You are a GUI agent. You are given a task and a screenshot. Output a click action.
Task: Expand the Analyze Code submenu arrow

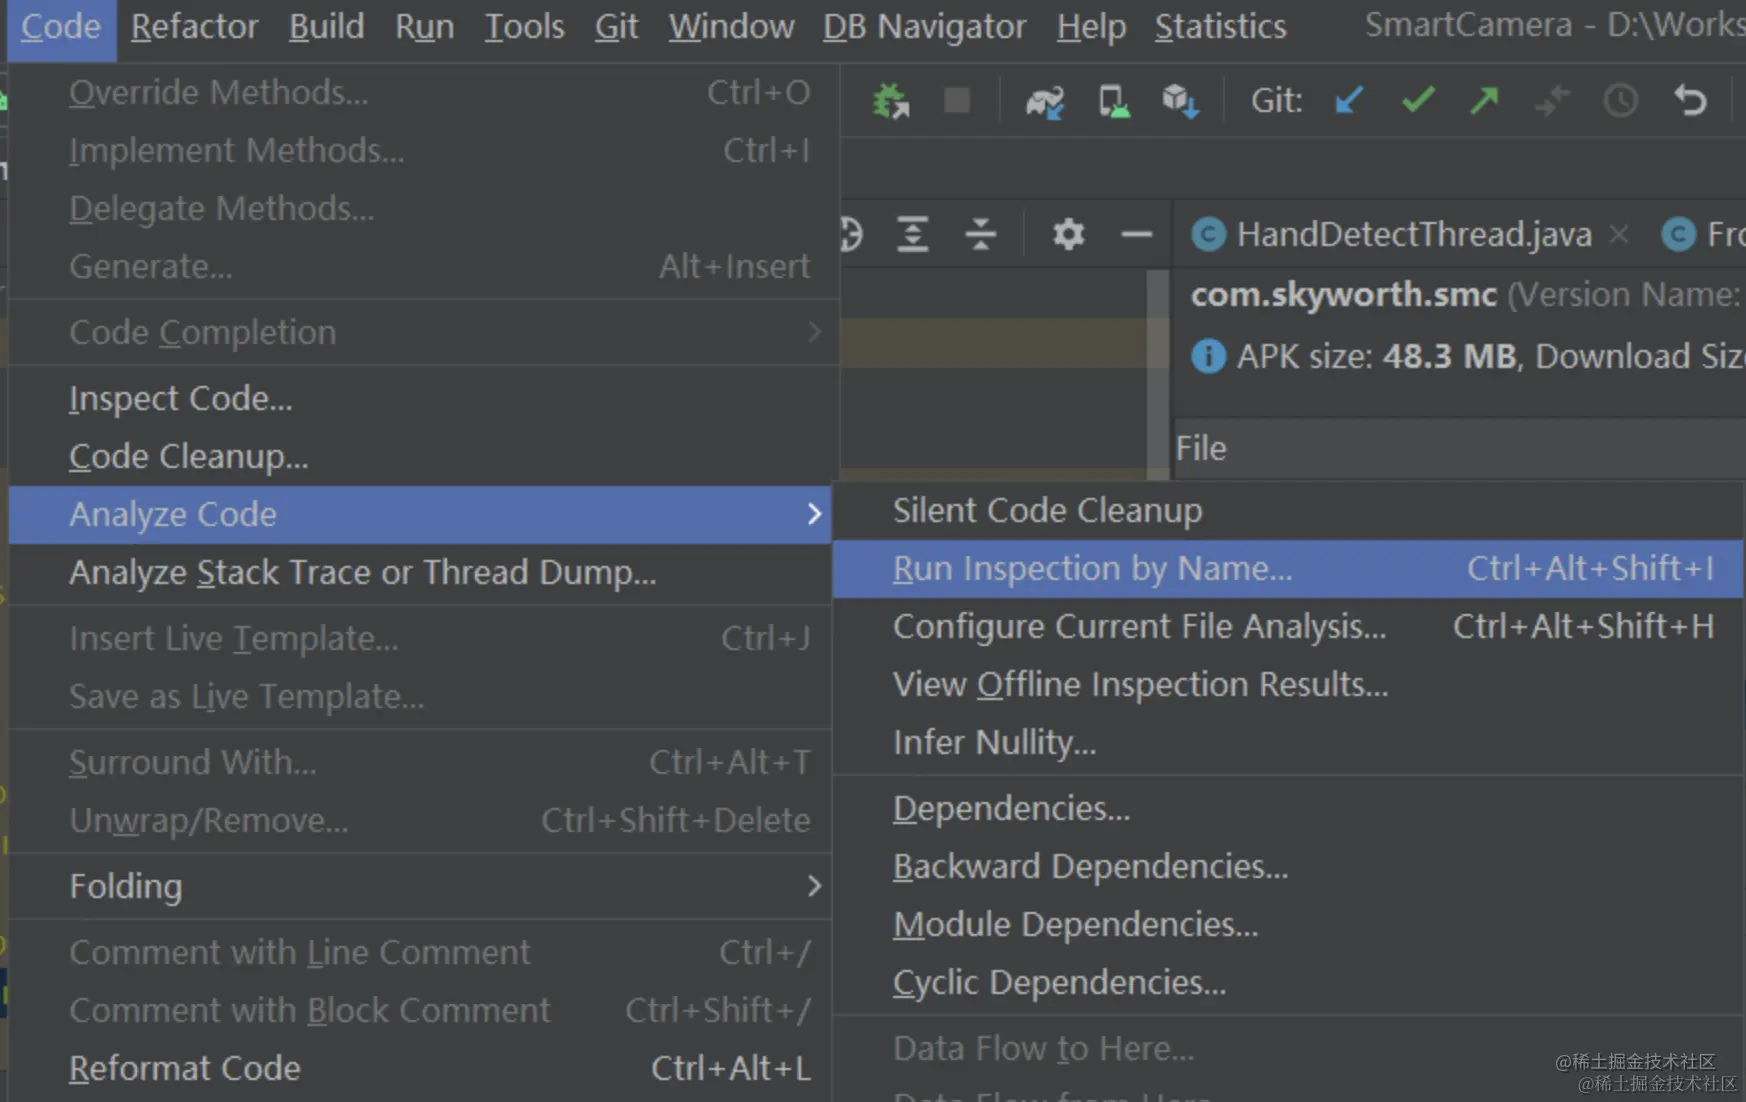[814, 514]
